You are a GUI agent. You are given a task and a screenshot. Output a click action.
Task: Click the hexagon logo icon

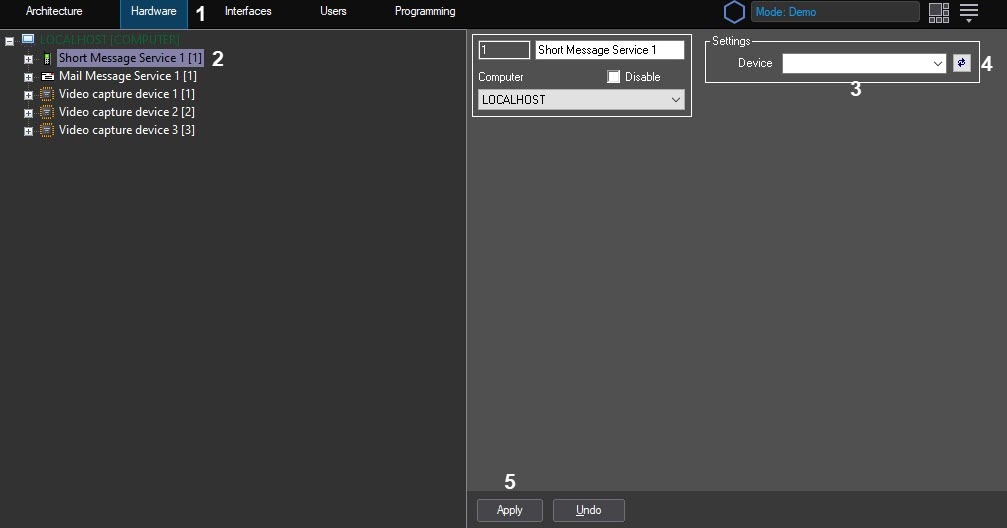(x=734, y=12)
